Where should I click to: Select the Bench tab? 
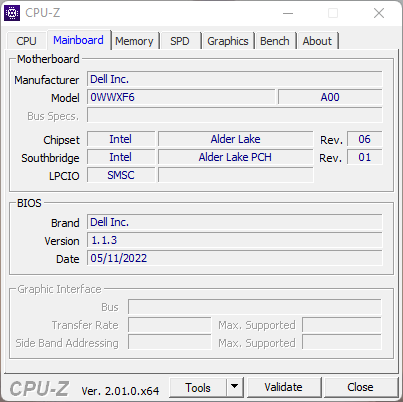275,41
